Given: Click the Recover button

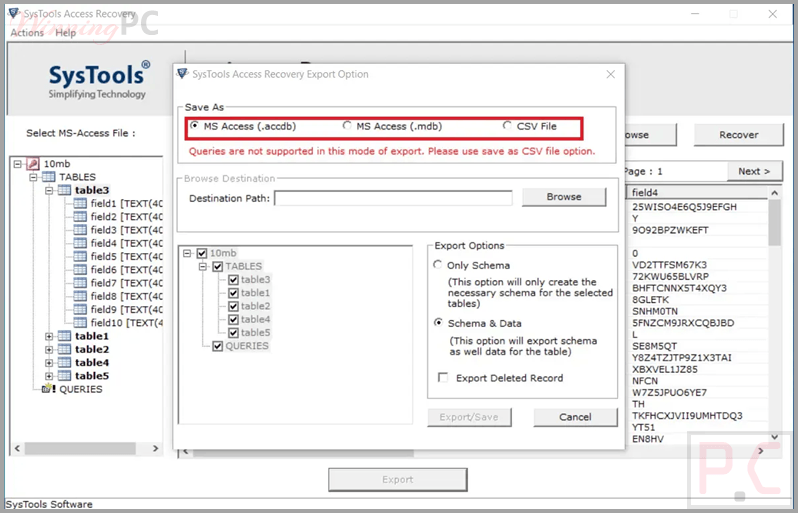Looking at the screenshot, I should 738,135.
